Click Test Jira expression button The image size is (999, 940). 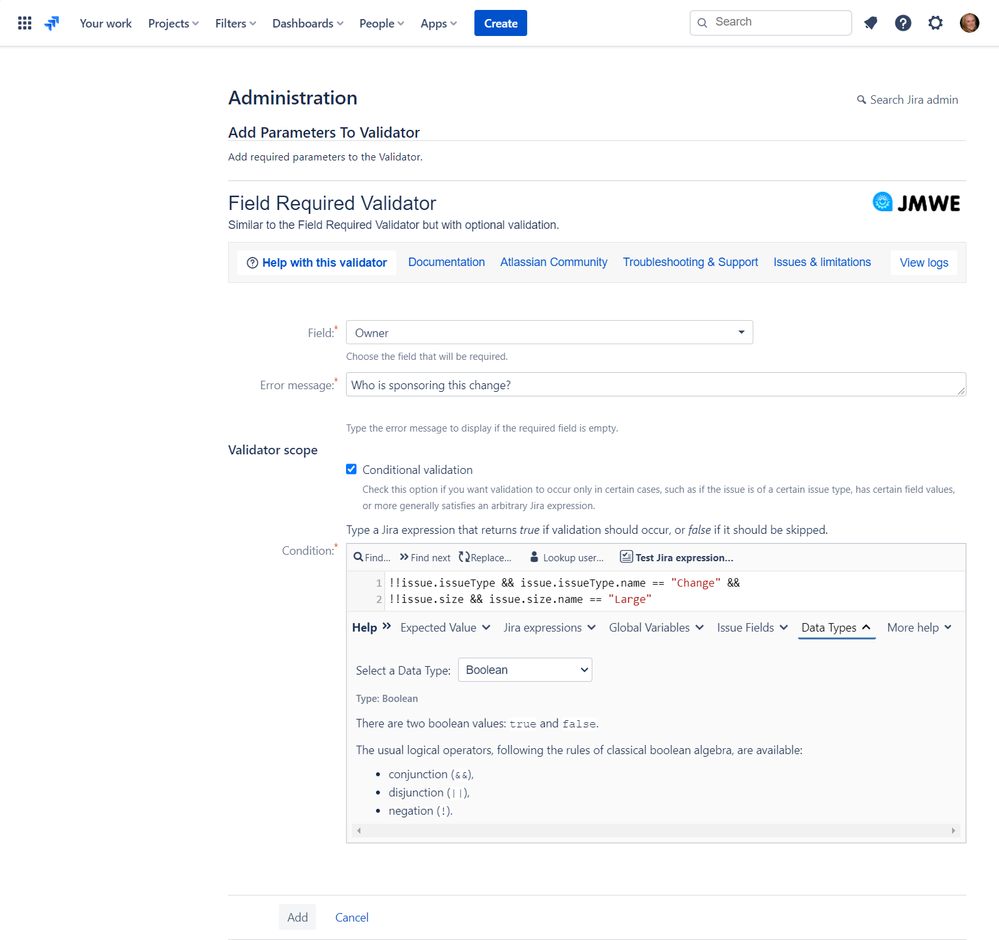[677, 558]
